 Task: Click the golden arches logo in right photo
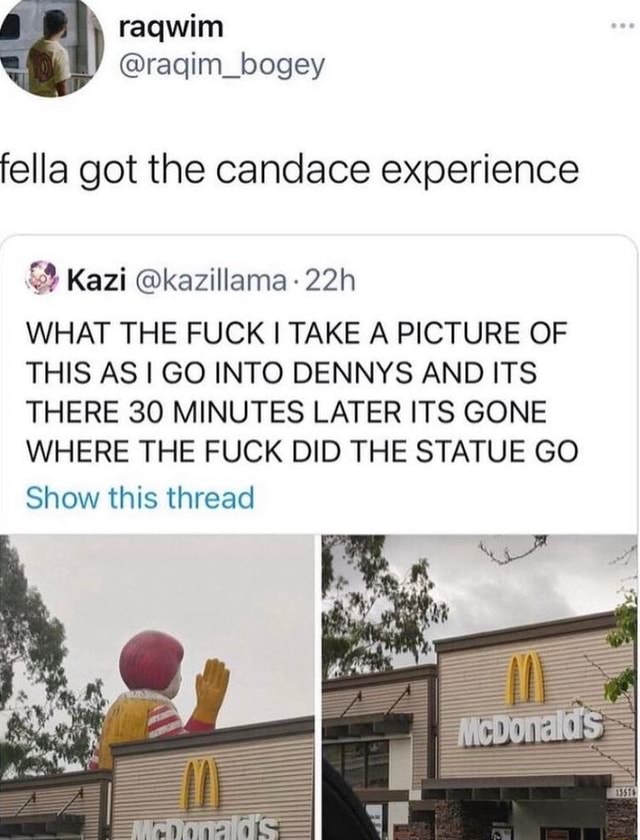point(526,680)
